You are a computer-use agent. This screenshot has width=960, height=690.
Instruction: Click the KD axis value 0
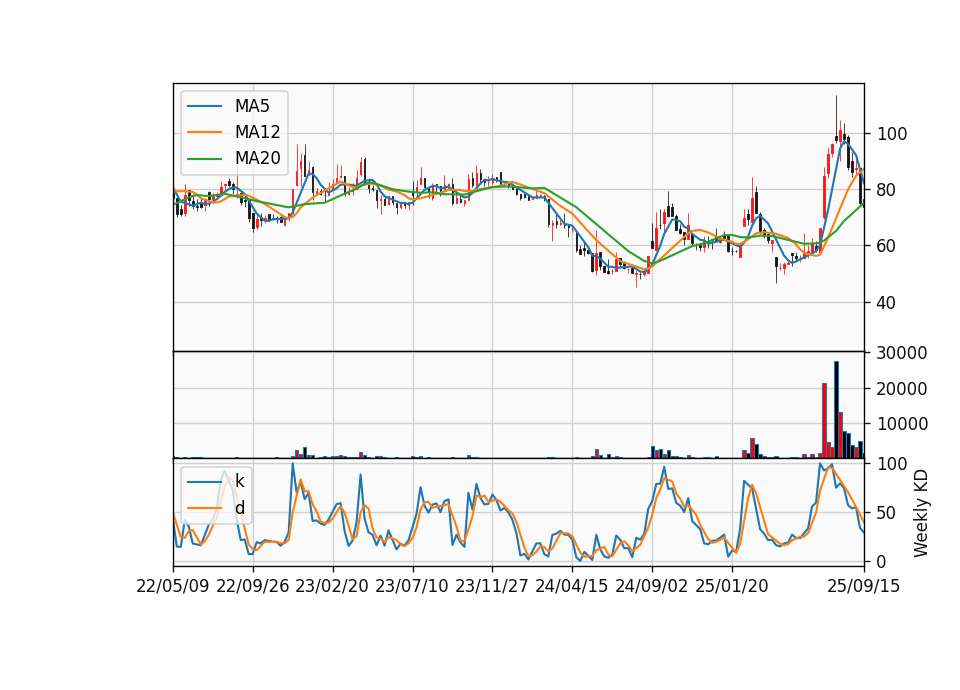[x=882, y=561]
